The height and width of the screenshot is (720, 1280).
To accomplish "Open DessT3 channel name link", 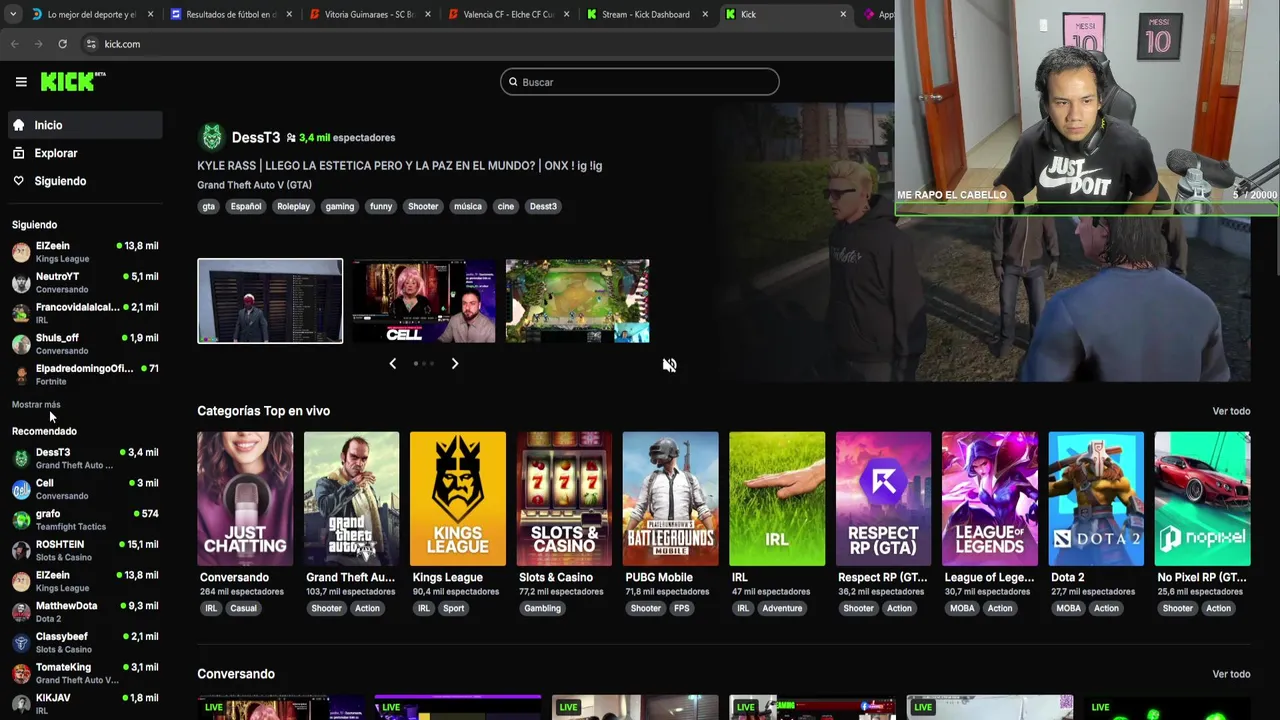I will [256, 137].
